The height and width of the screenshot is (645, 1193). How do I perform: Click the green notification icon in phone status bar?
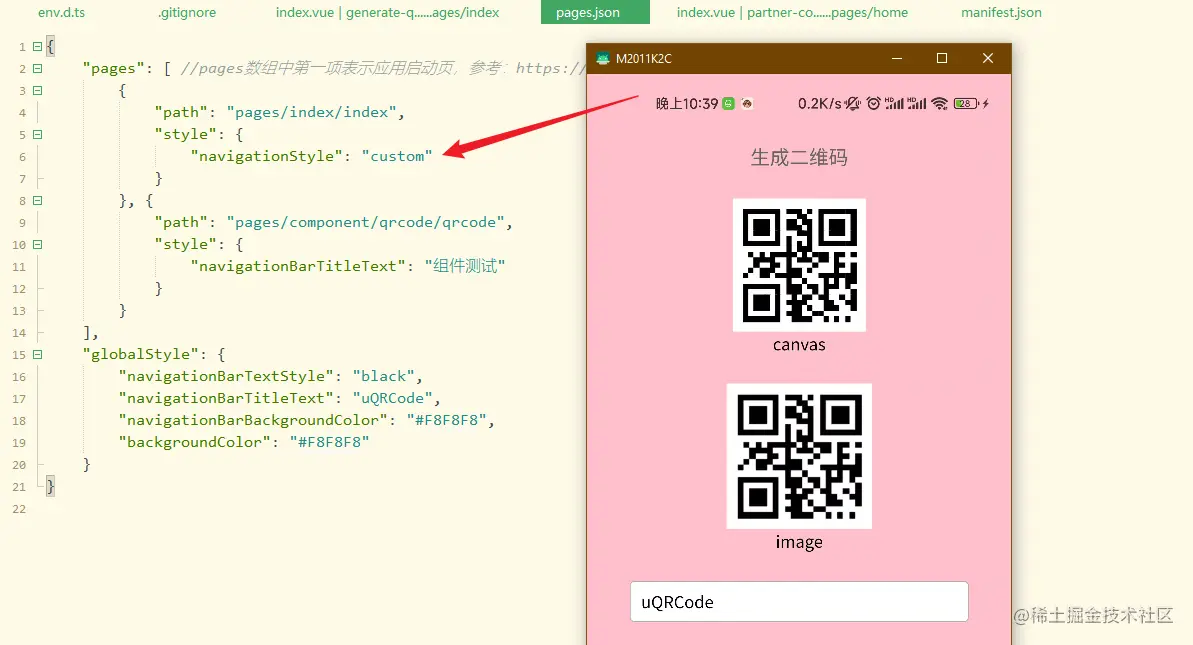tap(728, 103)
